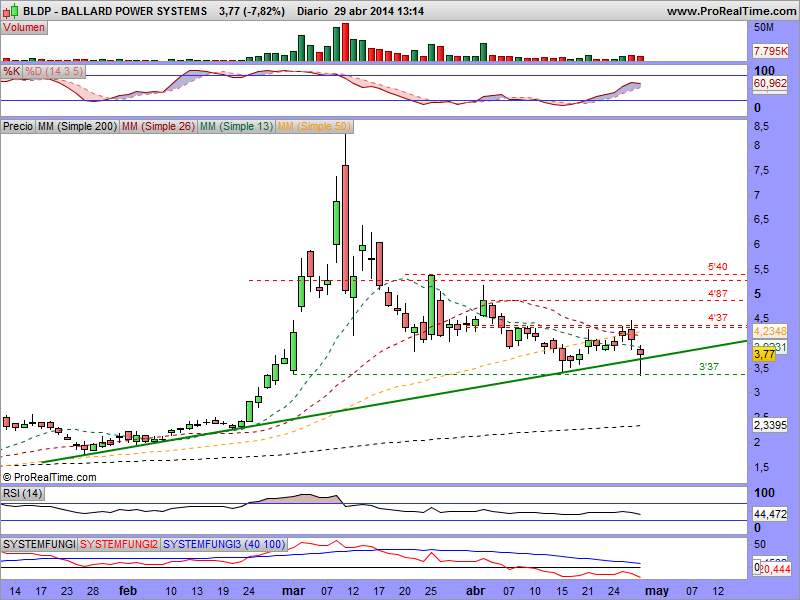This screenshot has height=600, width=800.
Task: Select the SYSTEMFUNGI2 indicator label
Action: tap(119, 544)
